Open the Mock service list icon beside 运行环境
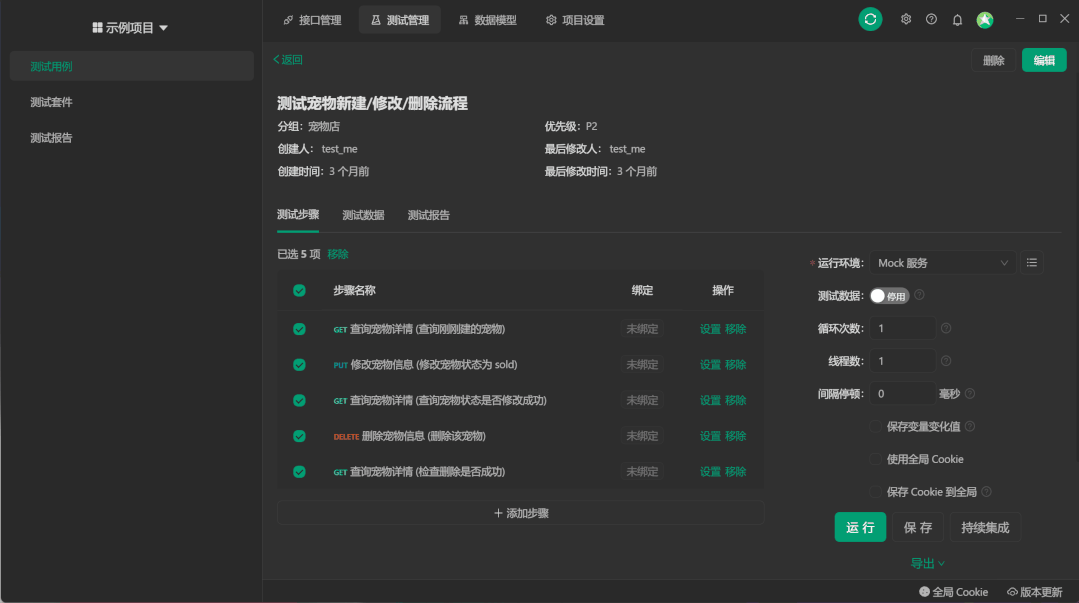Image resolution: width=1079 pixels, height=603 pixels. (1031, 262)
